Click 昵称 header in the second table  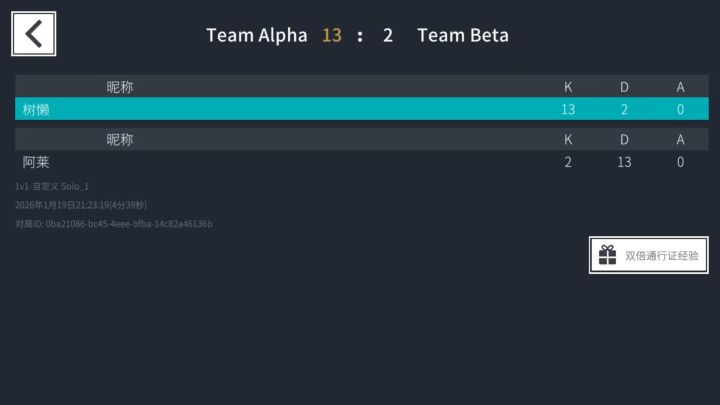tap(120, 139)
